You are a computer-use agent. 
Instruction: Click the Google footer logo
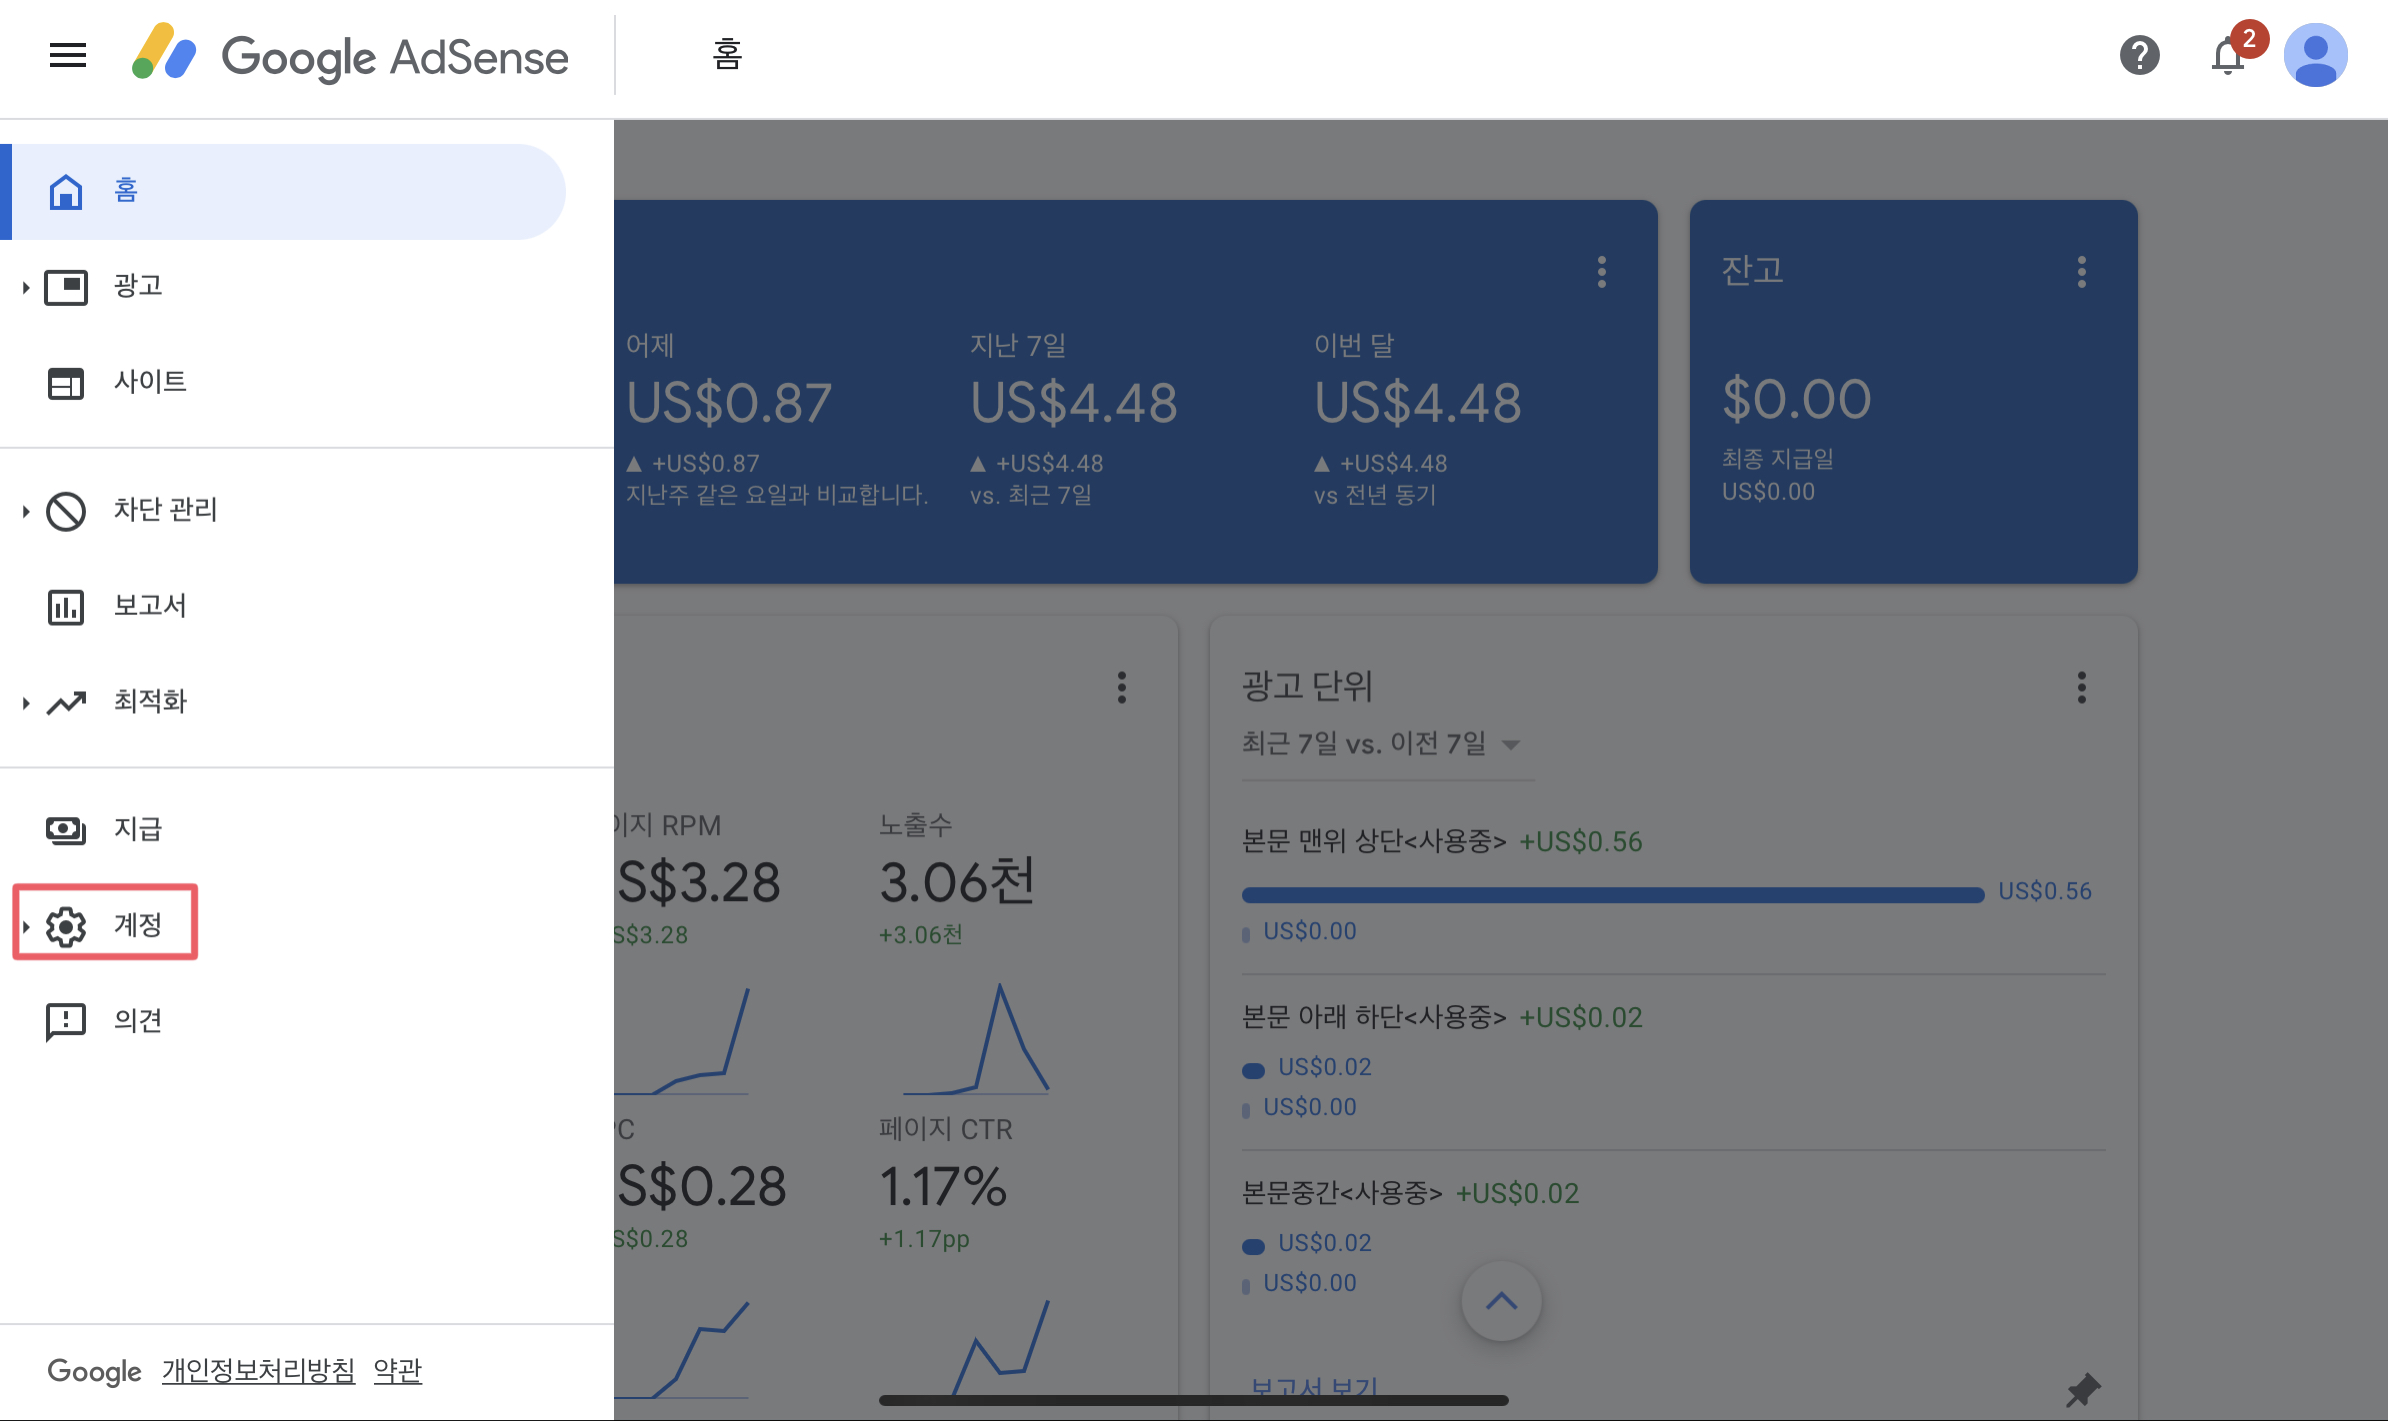[x=94, y=1371]
